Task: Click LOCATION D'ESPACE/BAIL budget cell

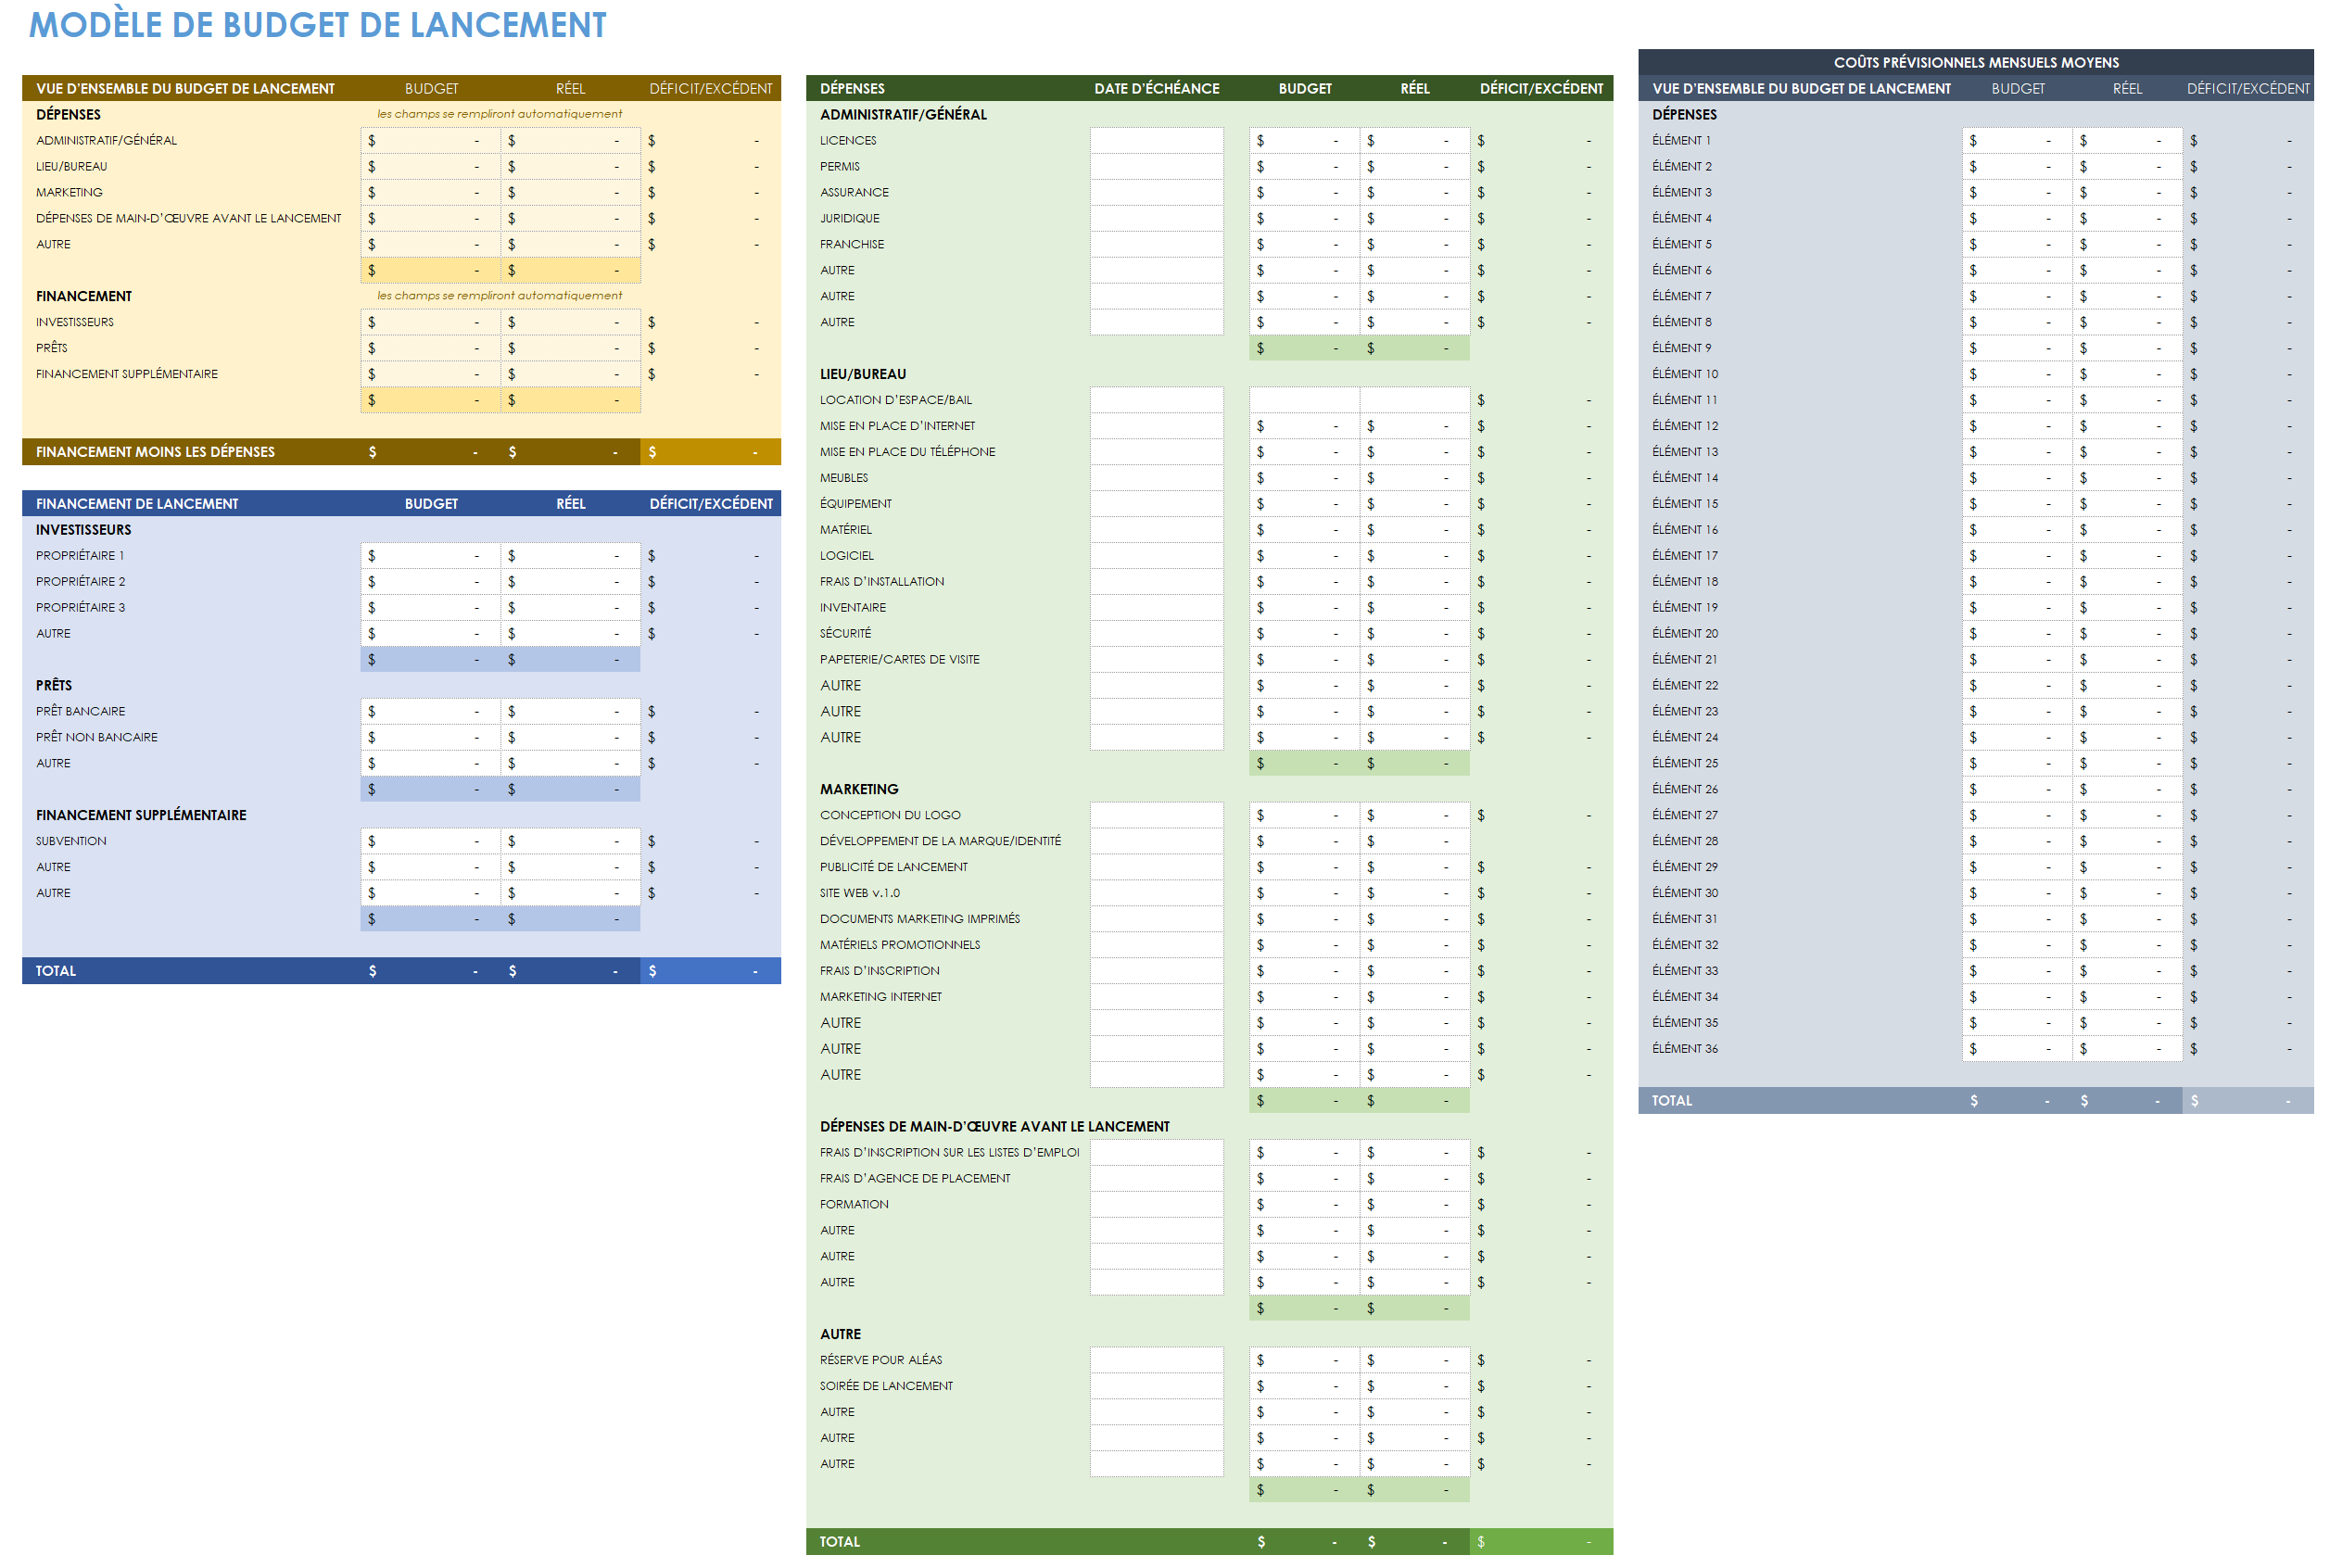Action: tap(1304, 400)
